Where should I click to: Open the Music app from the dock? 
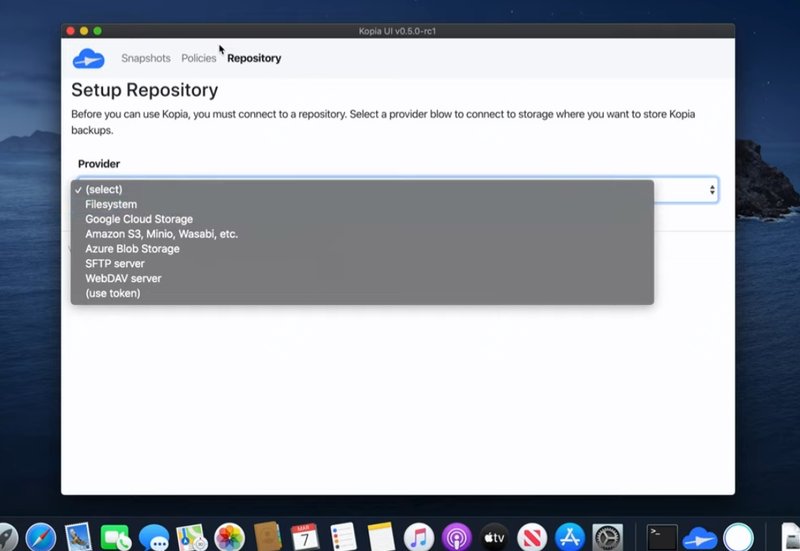point(418,538)
